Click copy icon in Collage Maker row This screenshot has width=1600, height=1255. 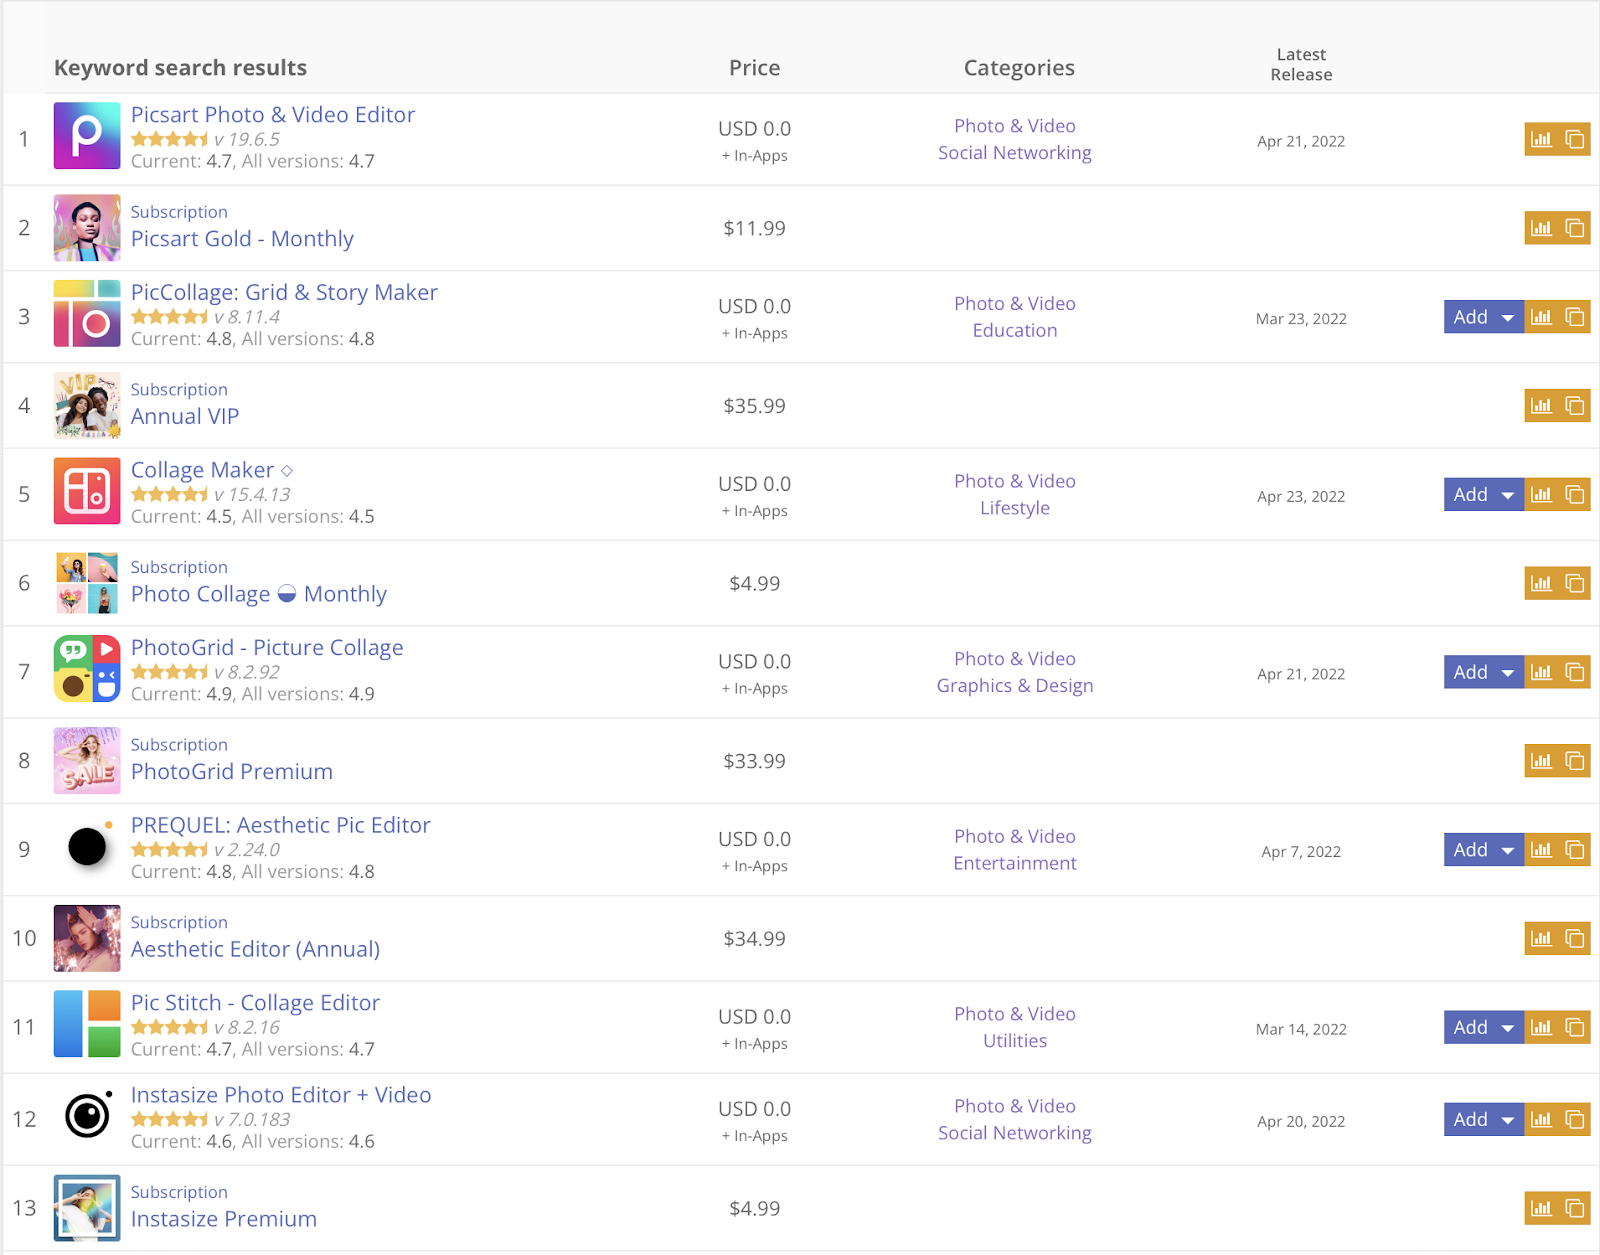click(1575, 494)
